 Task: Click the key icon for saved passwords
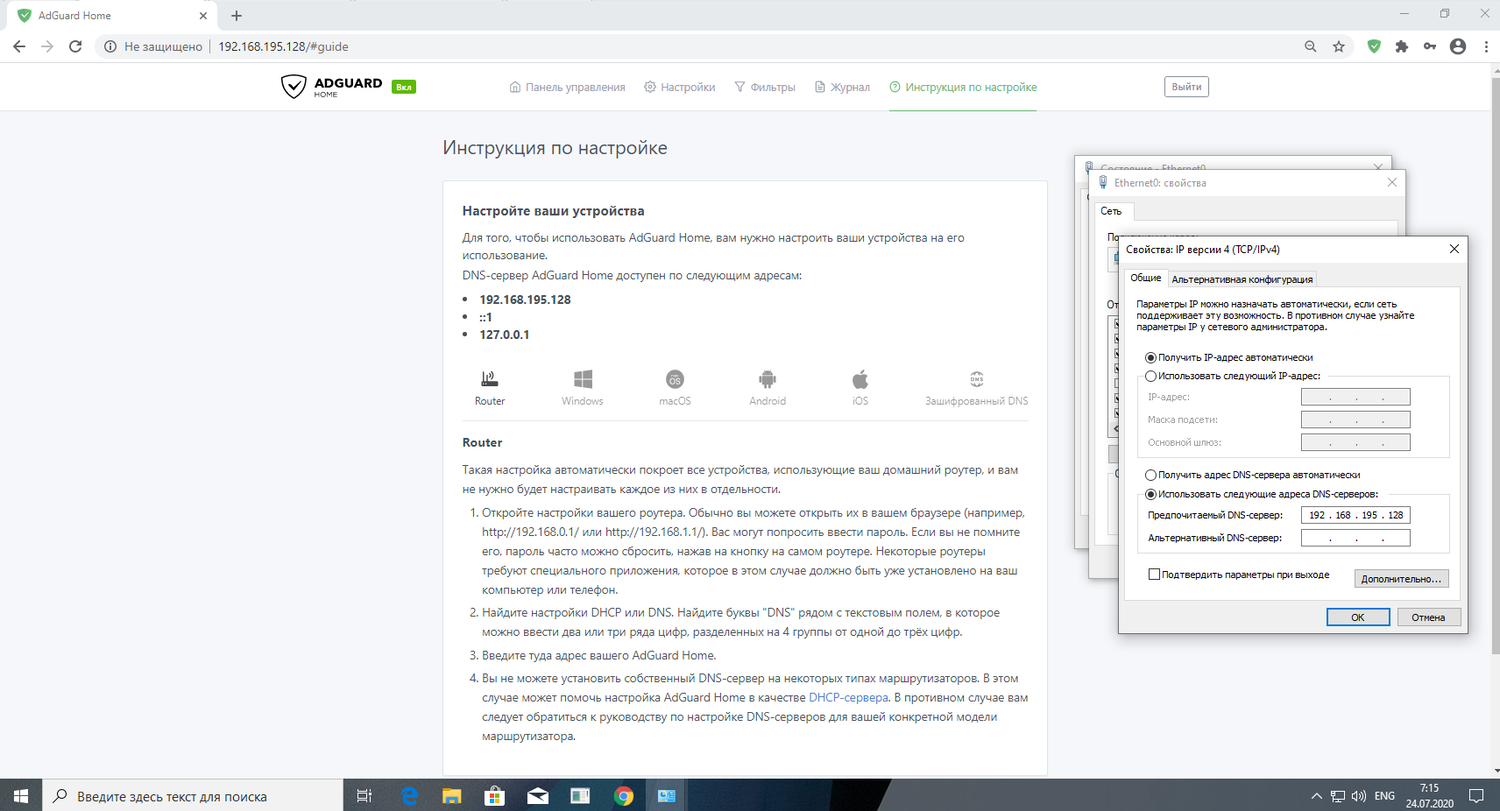1430,46
